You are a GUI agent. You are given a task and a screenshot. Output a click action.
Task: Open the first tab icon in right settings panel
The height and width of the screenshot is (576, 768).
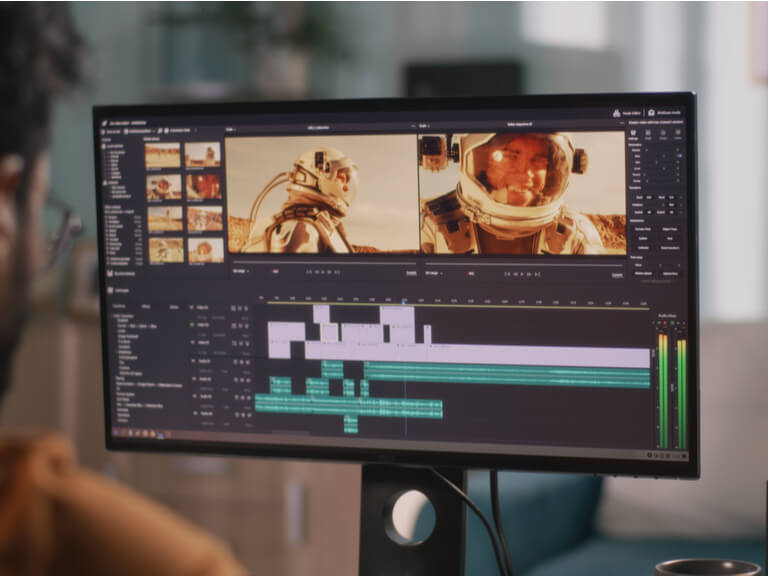click(x=636, y=130)
